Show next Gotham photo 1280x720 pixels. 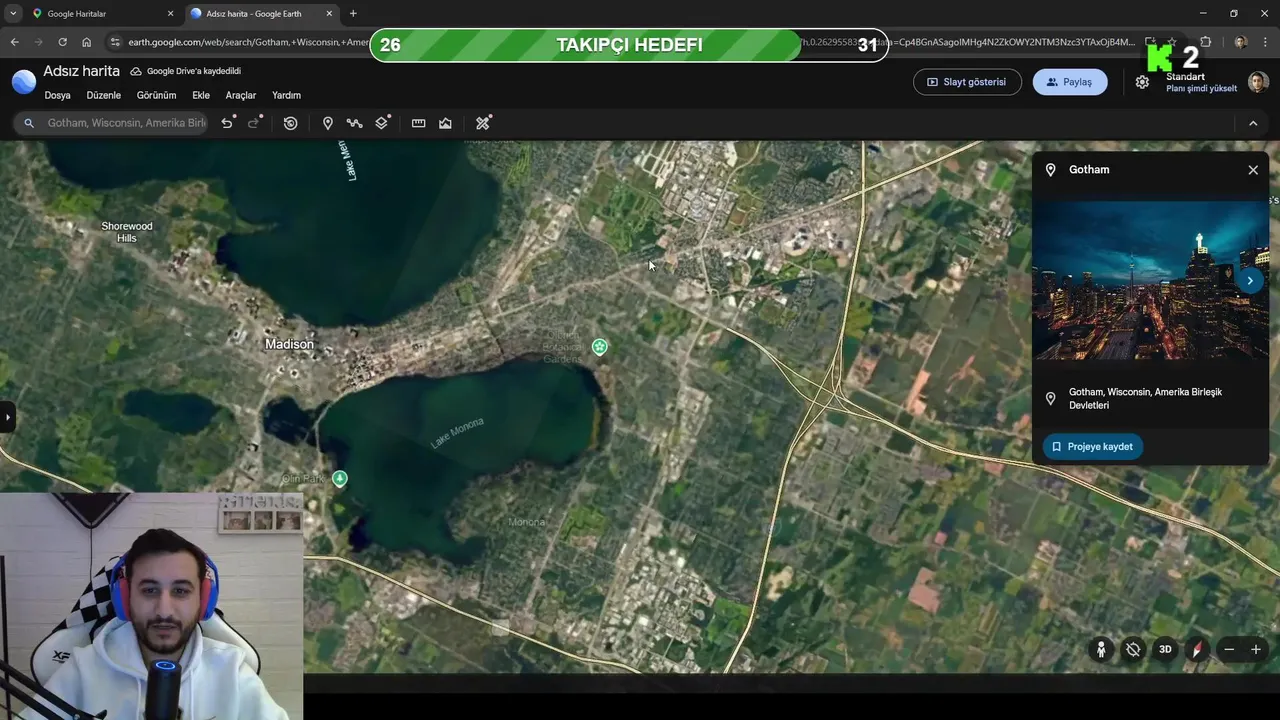(1250, 281)
